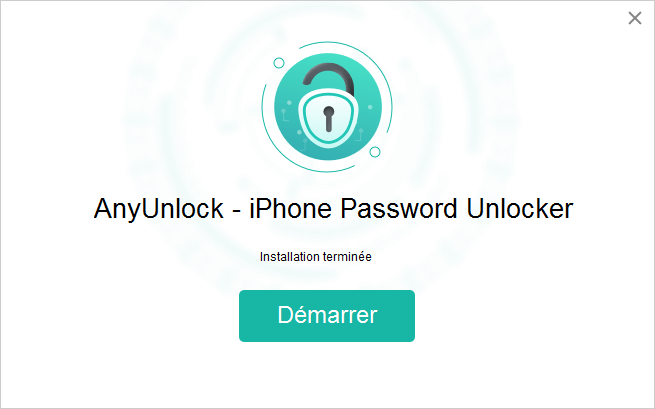This screenshot has width=655, height=409.
Task: Click the gray padlock shackle
Action: pyautogui.click(x=329, y=79)
